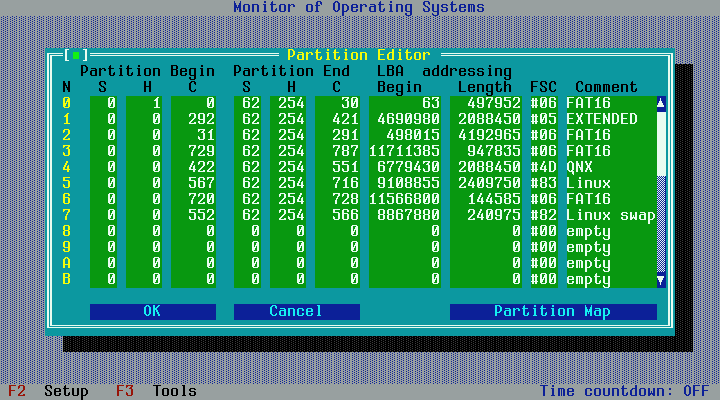Open the F3 Tools menu
720x400 pixels.
coord(156,391)
